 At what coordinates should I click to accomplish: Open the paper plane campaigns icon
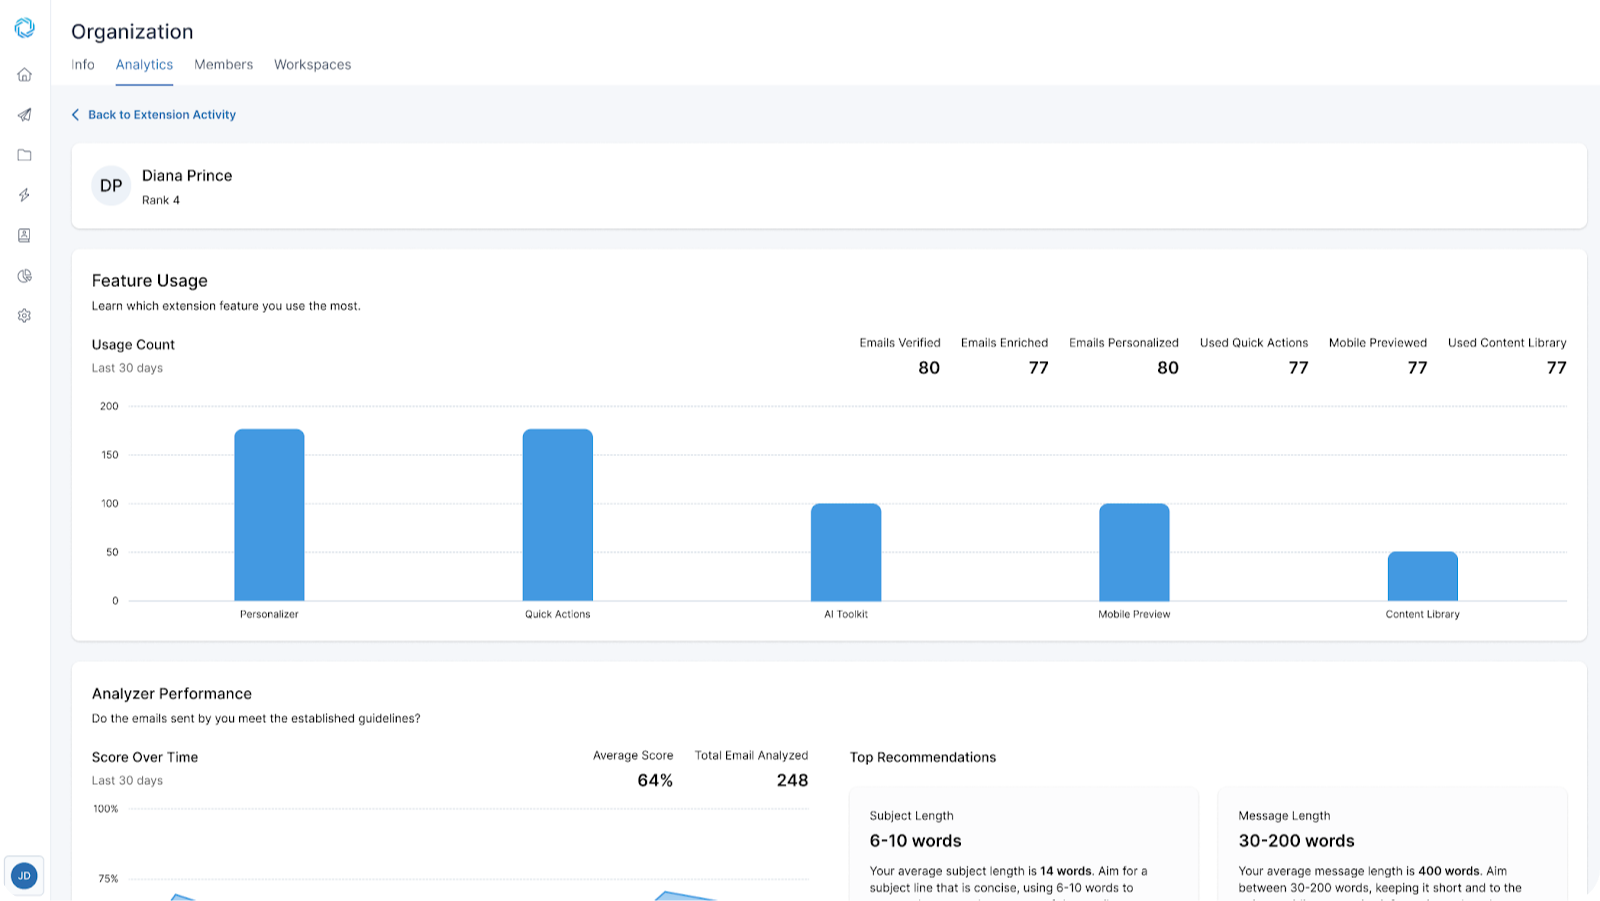[25, 115]
